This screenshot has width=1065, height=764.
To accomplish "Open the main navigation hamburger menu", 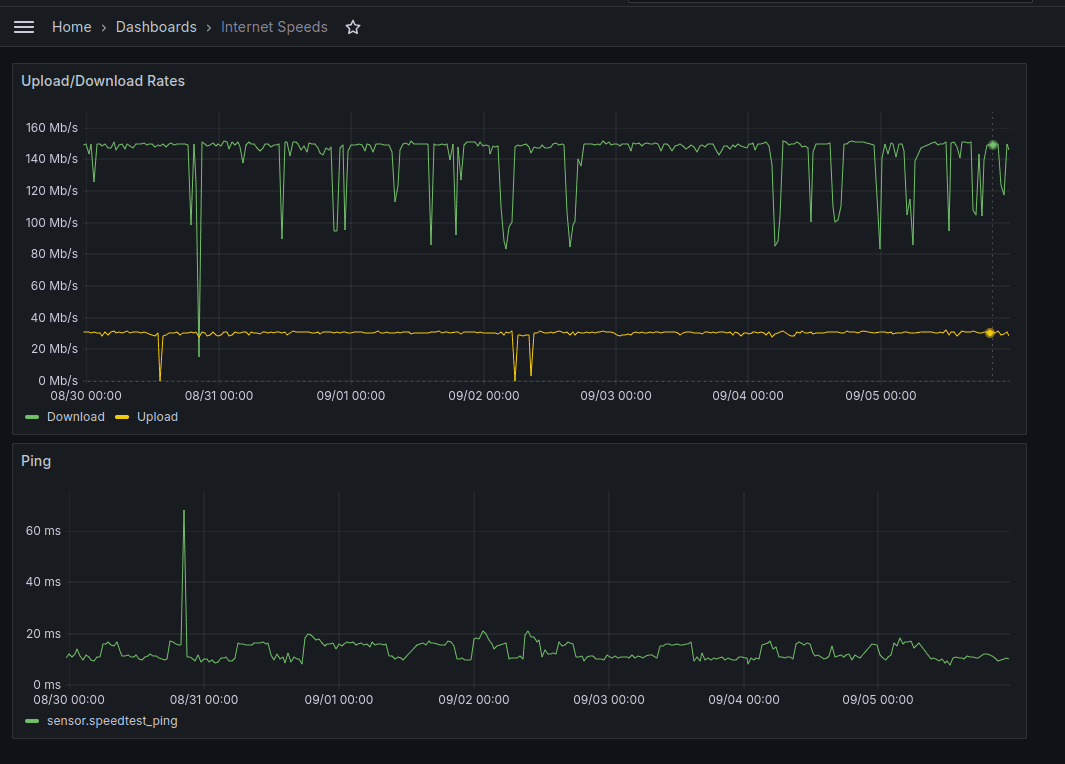I will pos(23,27).
